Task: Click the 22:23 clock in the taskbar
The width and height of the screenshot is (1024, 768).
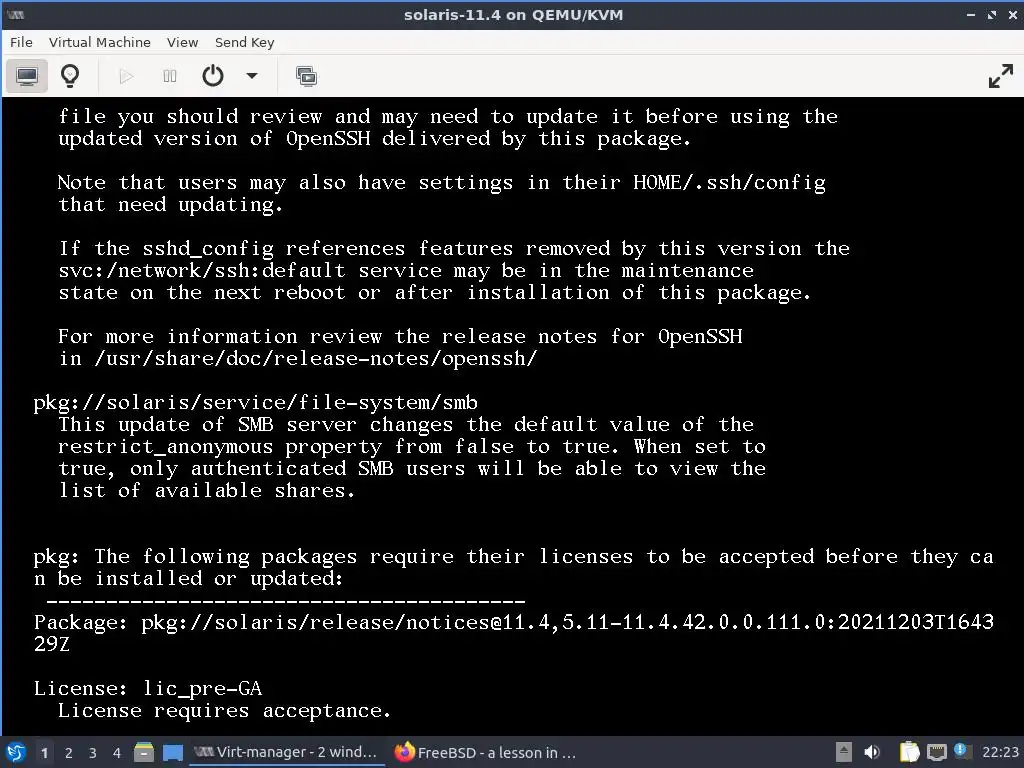Action: [1000, 752]
